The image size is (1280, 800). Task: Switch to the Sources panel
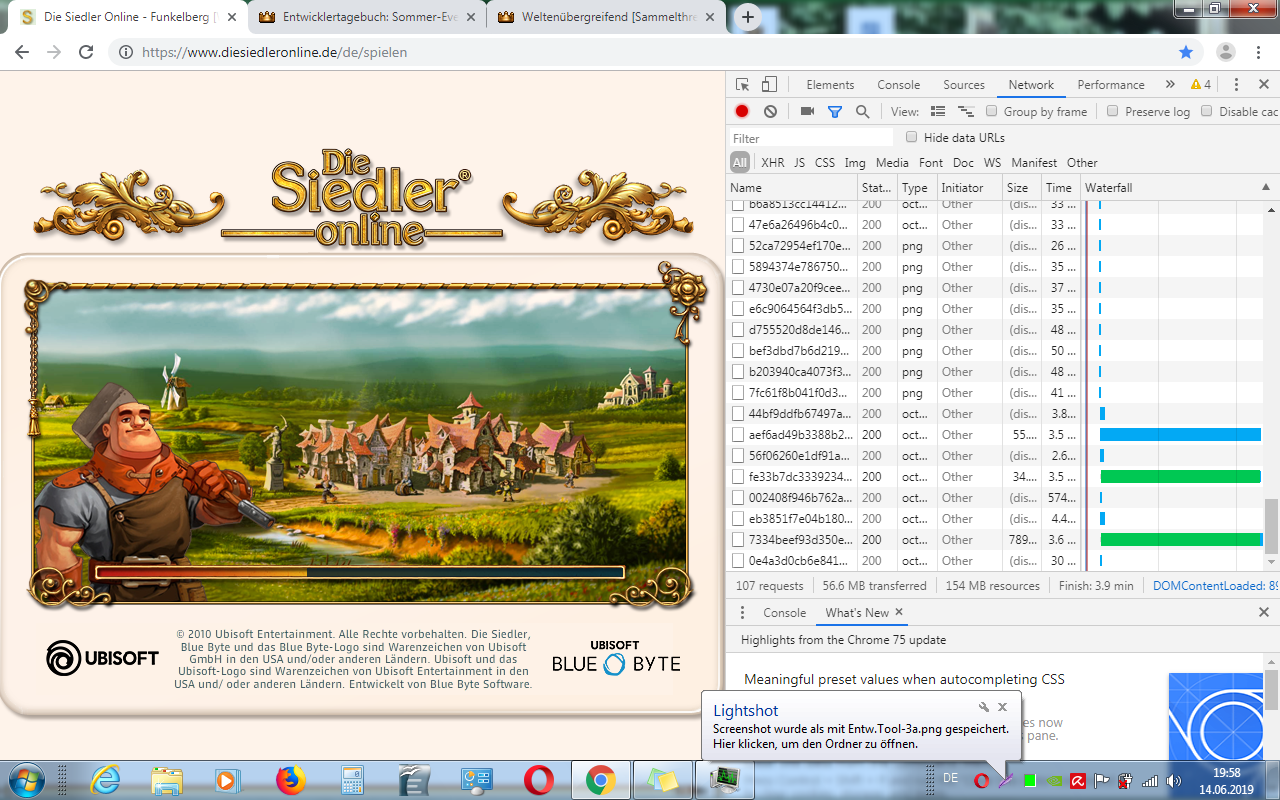[964, 85]
